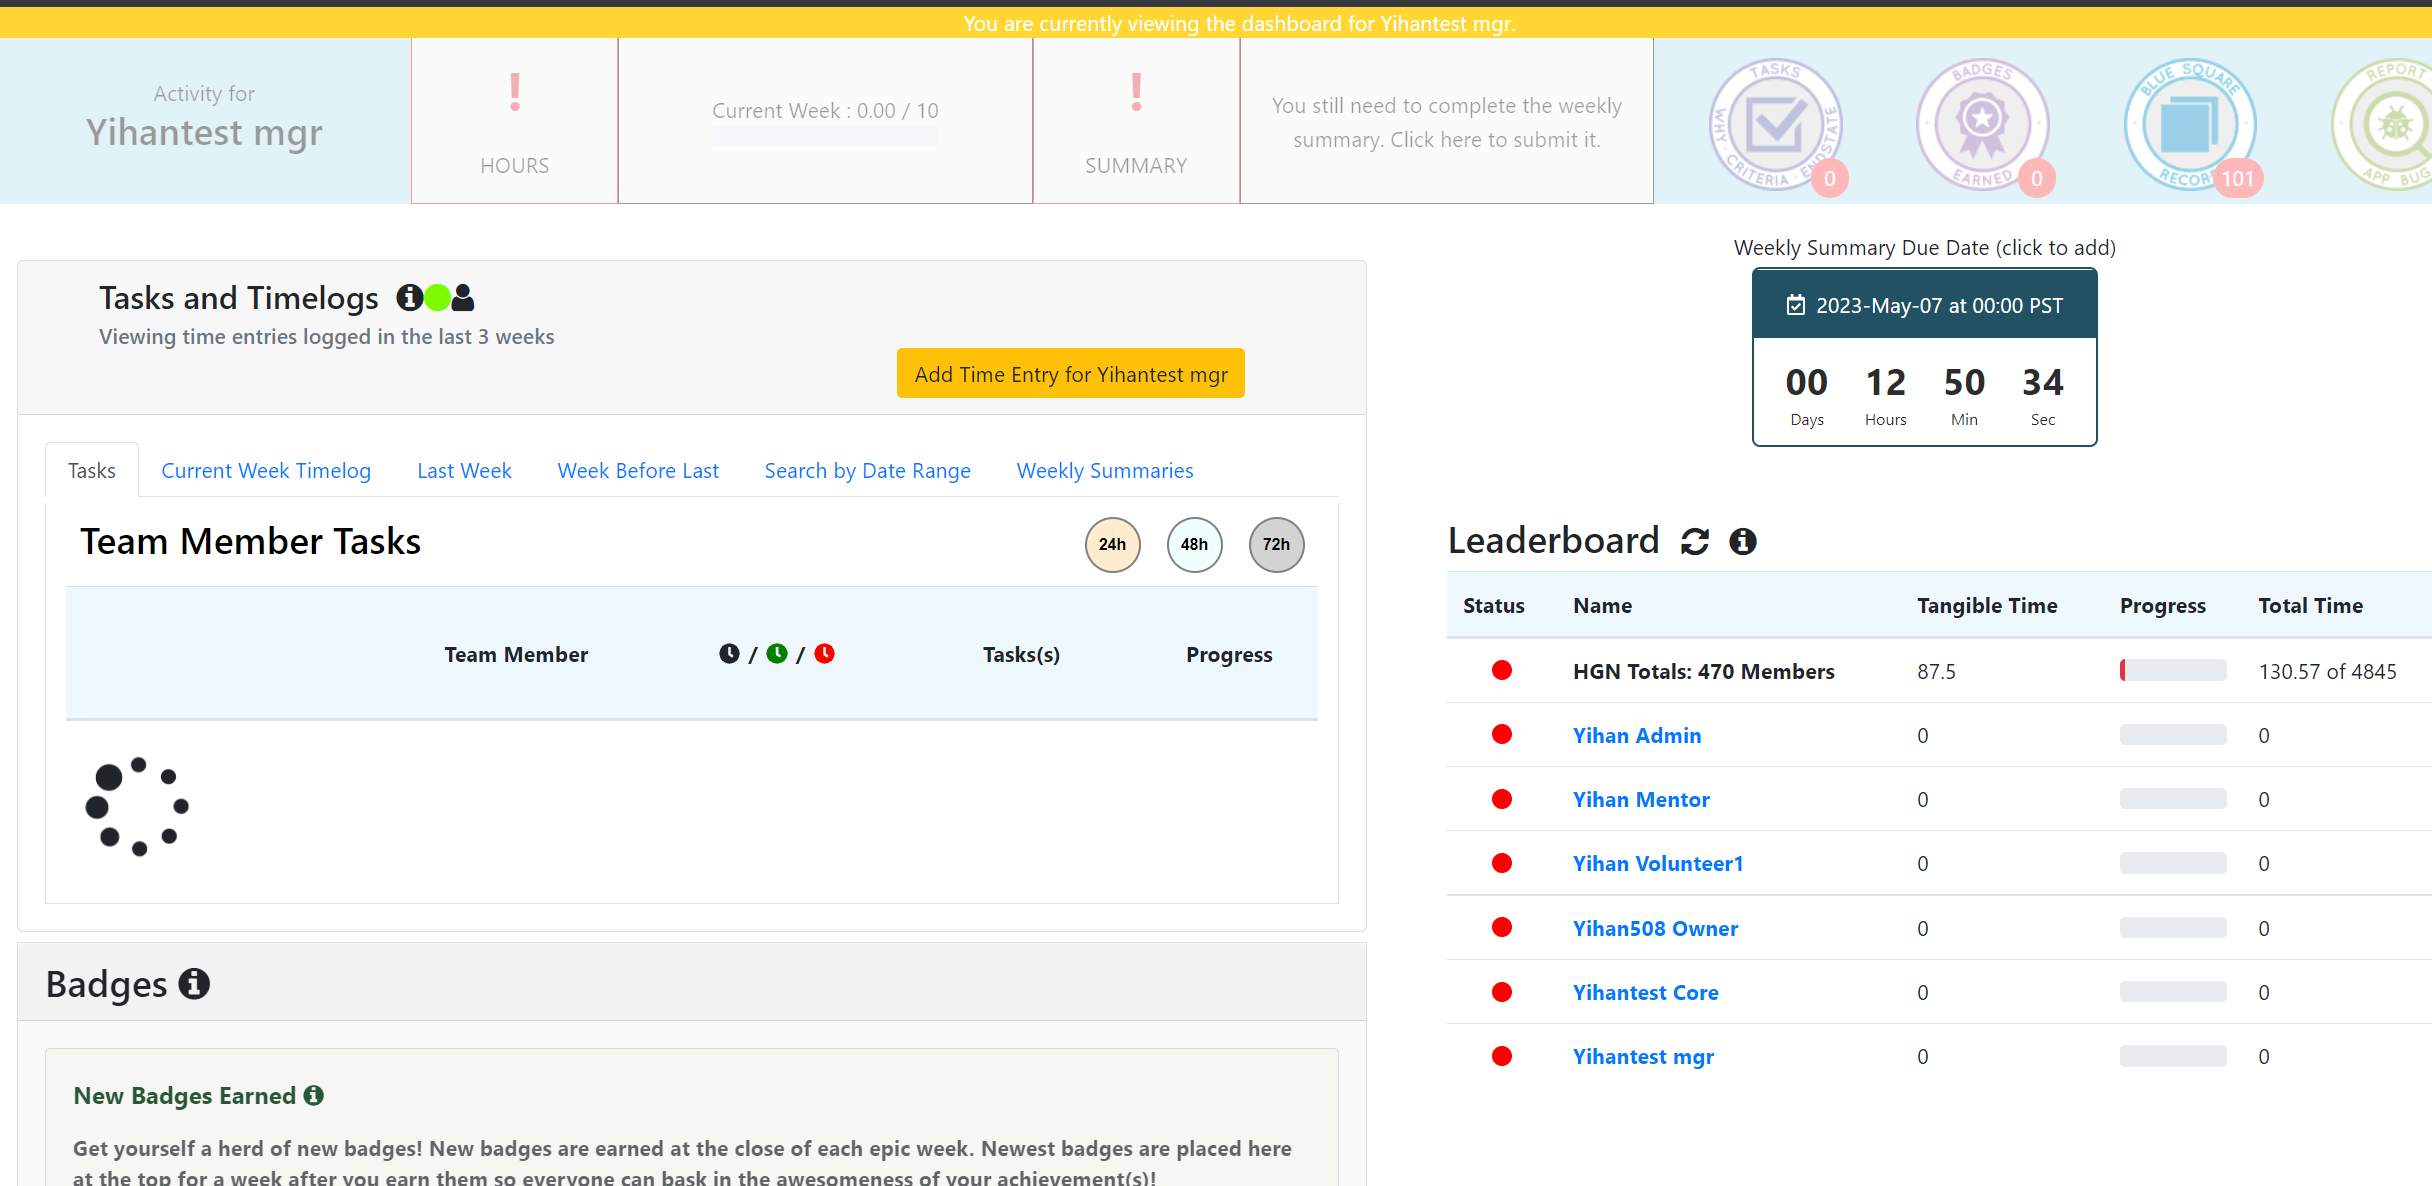Click the Tasks criteria badge icon

click(1776, 125)
